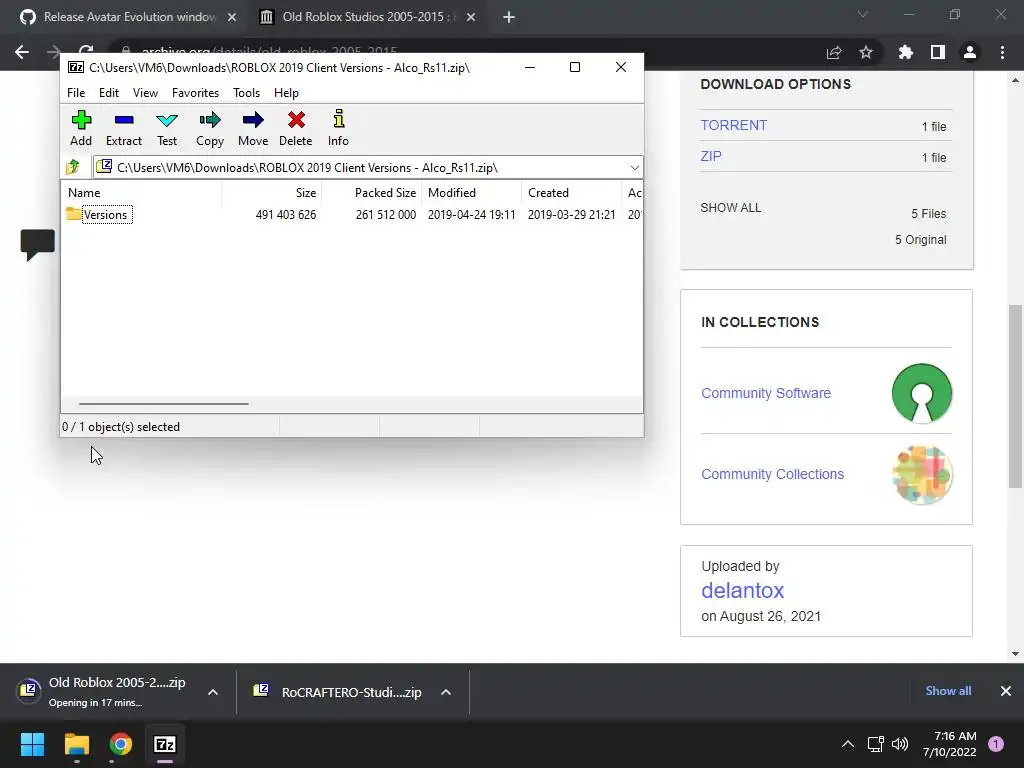The image size is (1024, 768).
Task: Click the Chrome taskbar icon
Action: [x=121, y=744]
